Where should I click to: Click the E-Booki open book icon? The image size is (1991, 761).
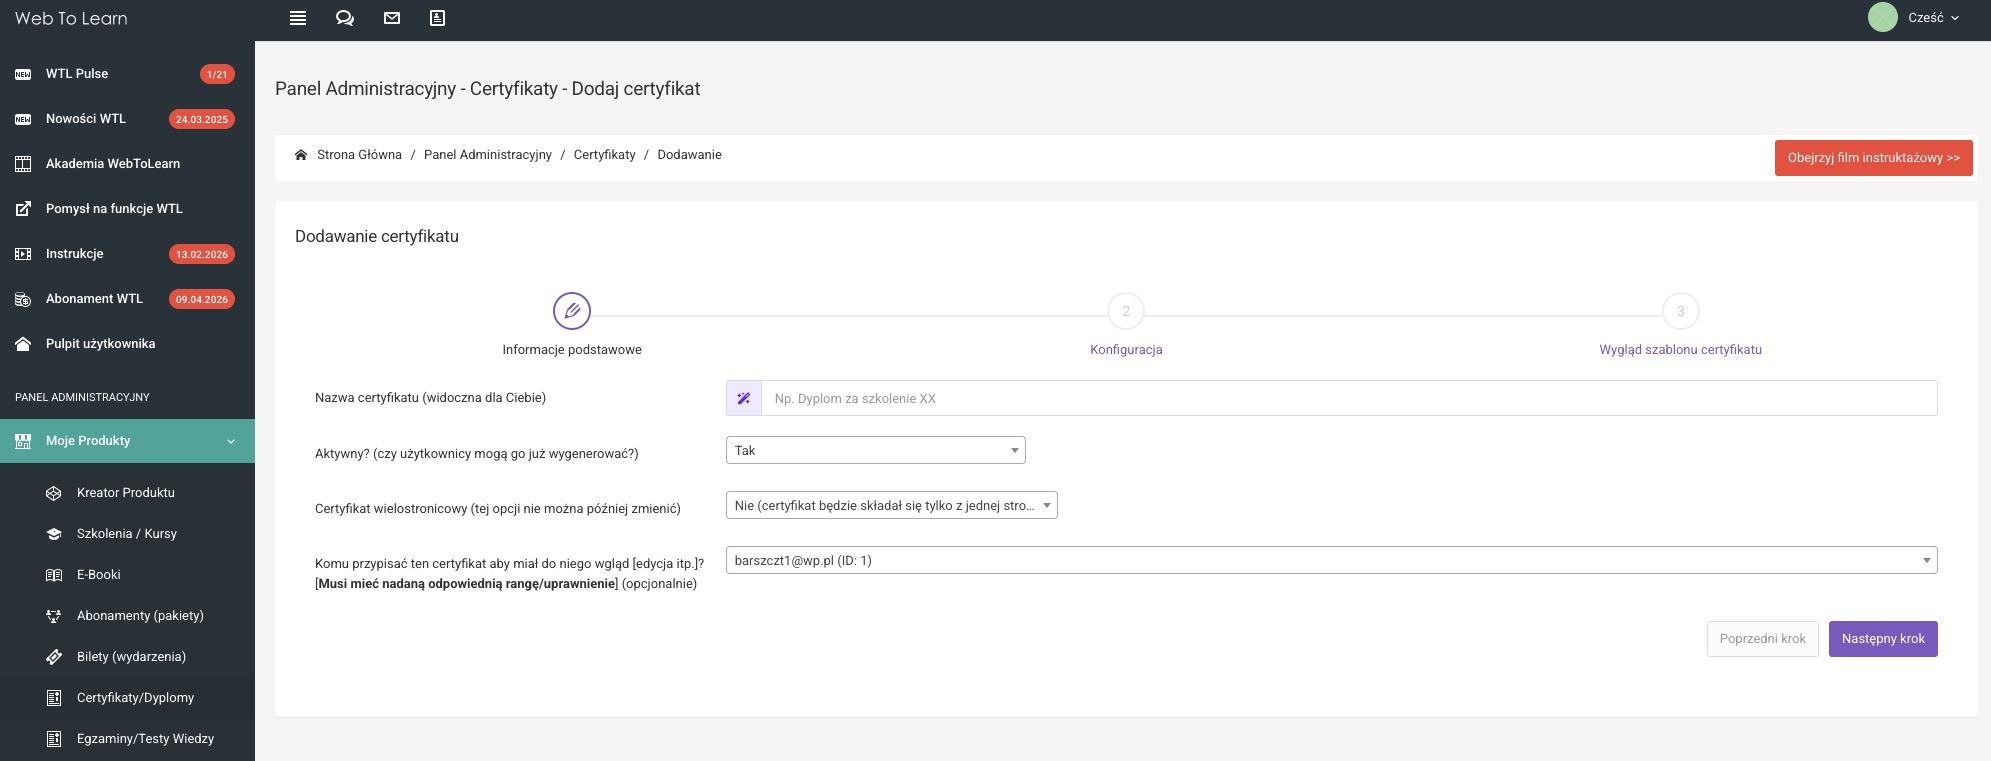(x=54, y=575)
